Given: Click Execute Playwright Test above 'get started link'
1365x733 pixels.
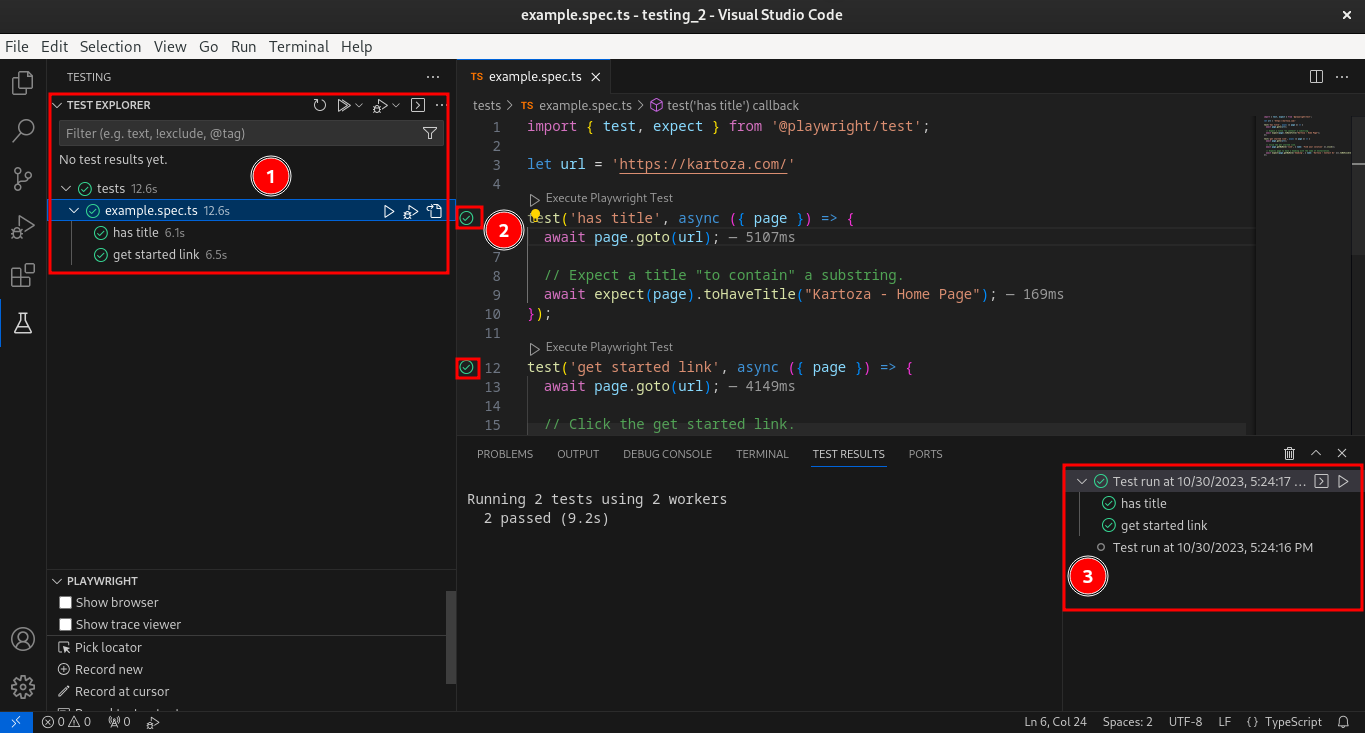Looking at the screenshot, I should point(609,347).
